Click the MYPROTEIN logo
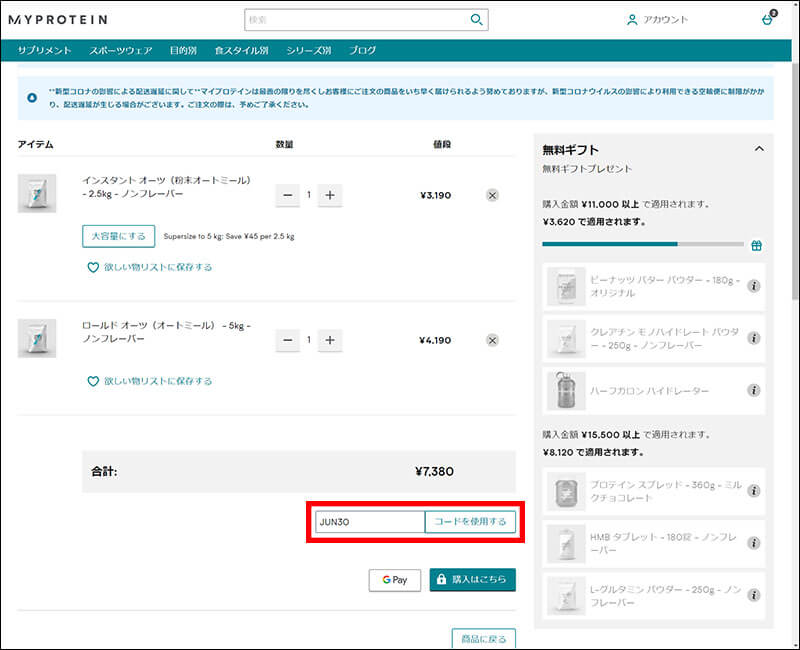The width and height of the screenshot is (800, 650). click(58, 20)
